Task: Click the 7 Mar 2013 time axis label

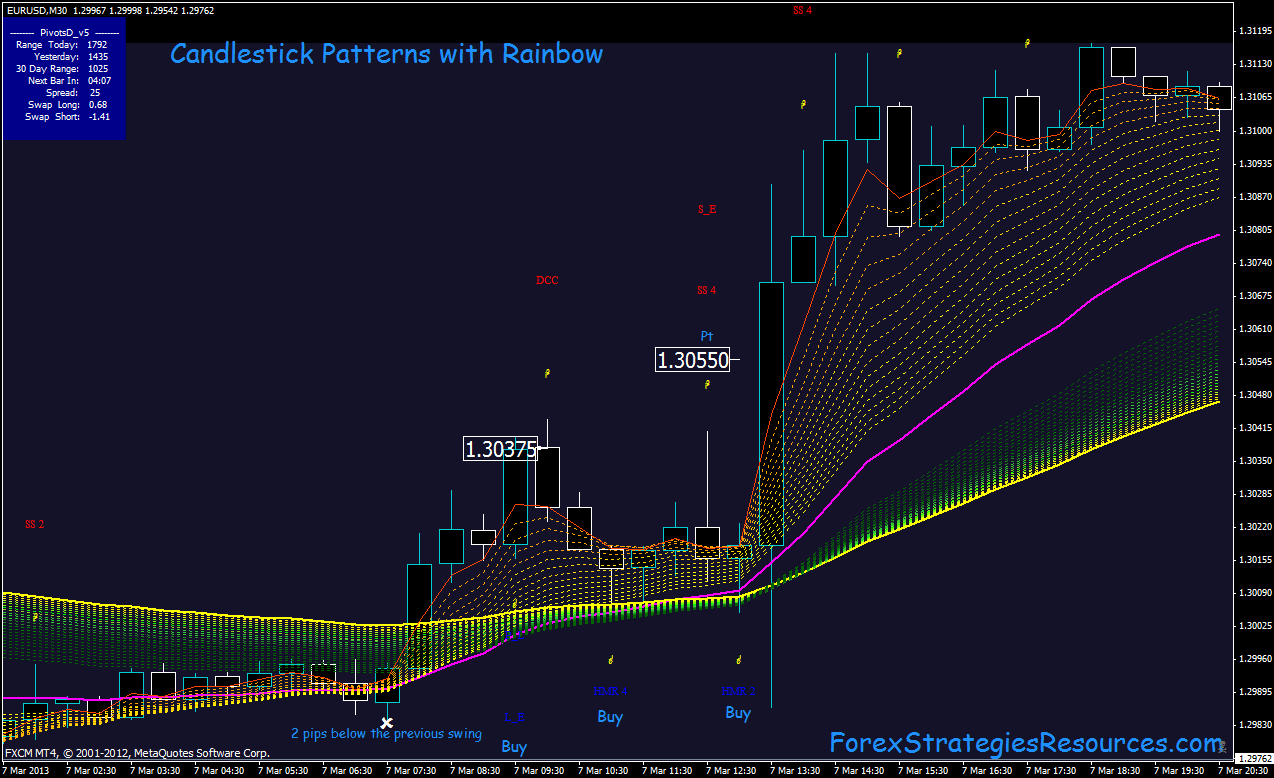Action: (27, 771)
